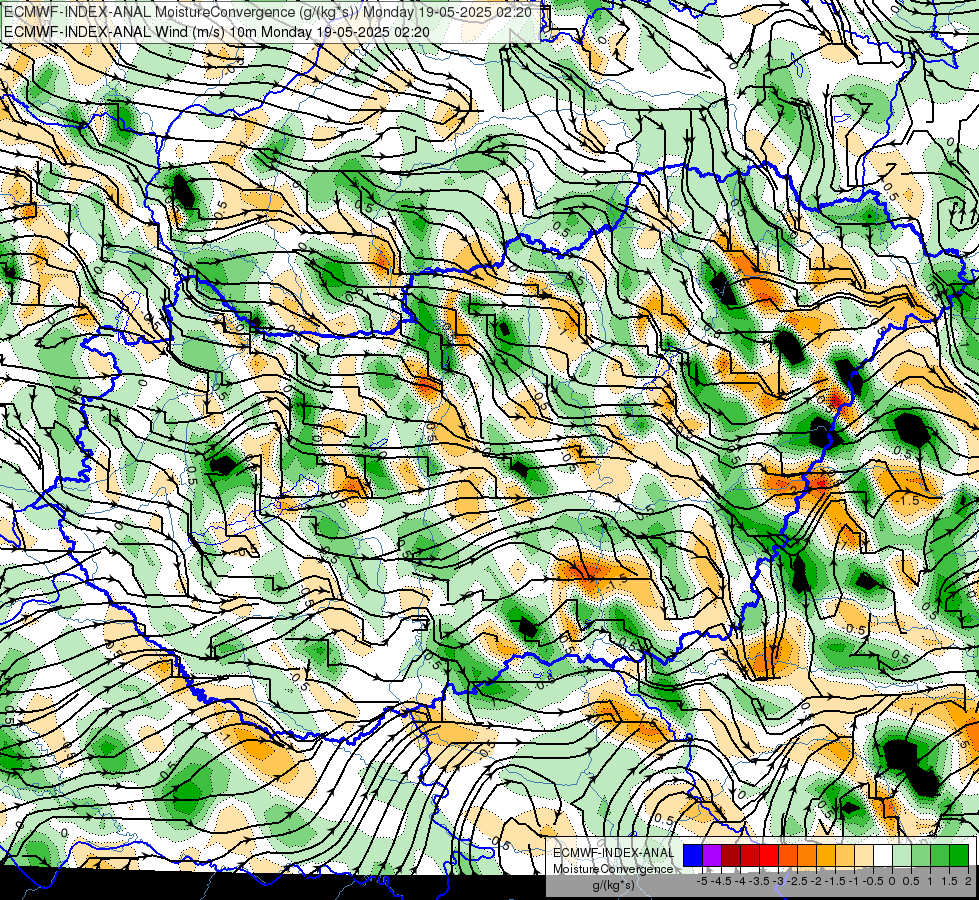
Task: Click the blue legend swatch above the -5 tick
Action: pyautogui.click(x=693, y=855)
